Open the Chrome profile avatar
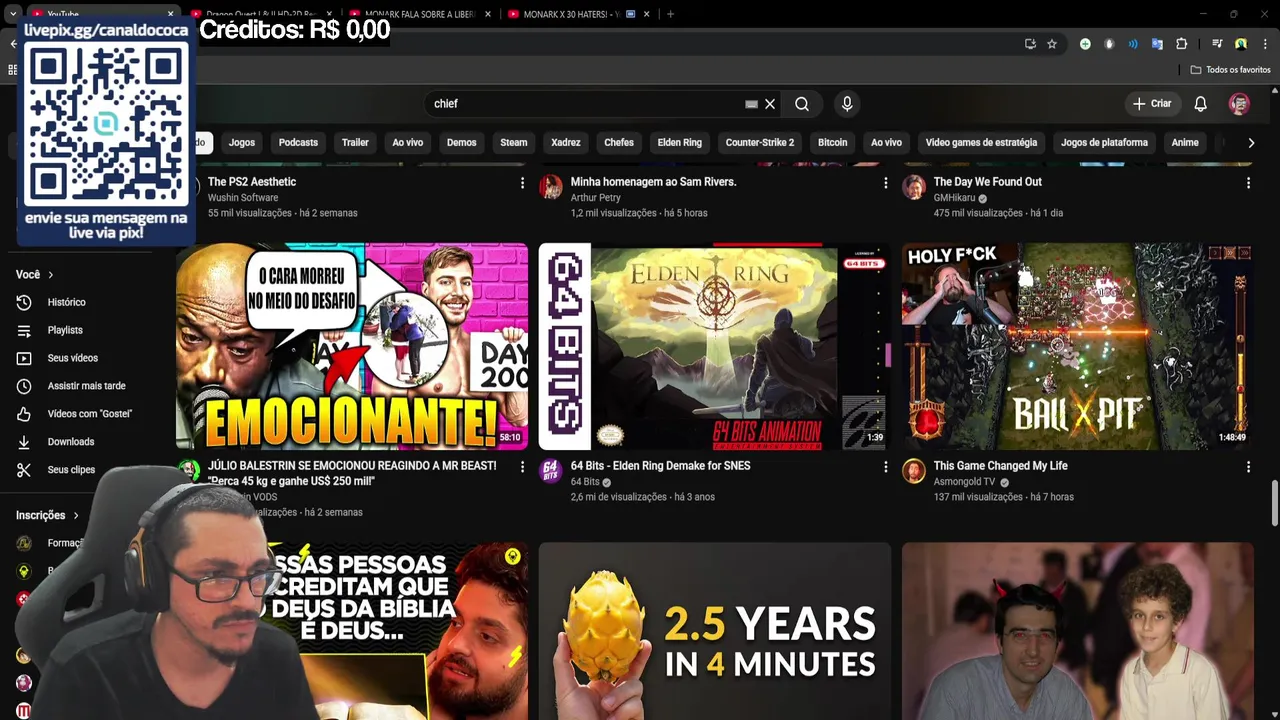This screenshot has width=1280, height=720. (x=1241, y=44)
